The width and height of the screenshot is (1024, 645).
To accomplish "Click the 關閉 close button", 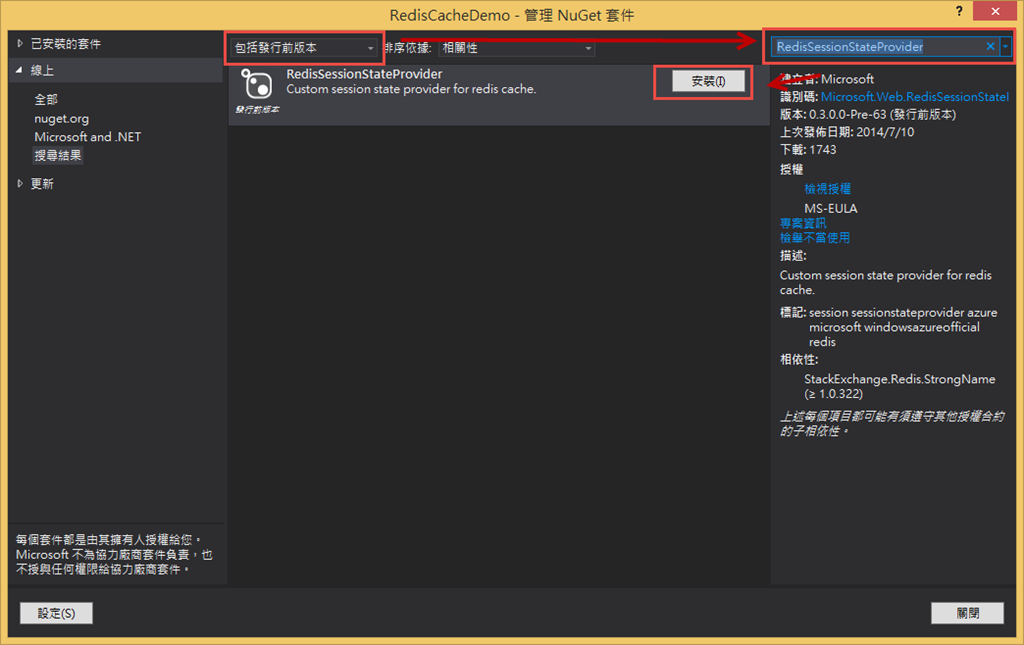I will 967,613.
